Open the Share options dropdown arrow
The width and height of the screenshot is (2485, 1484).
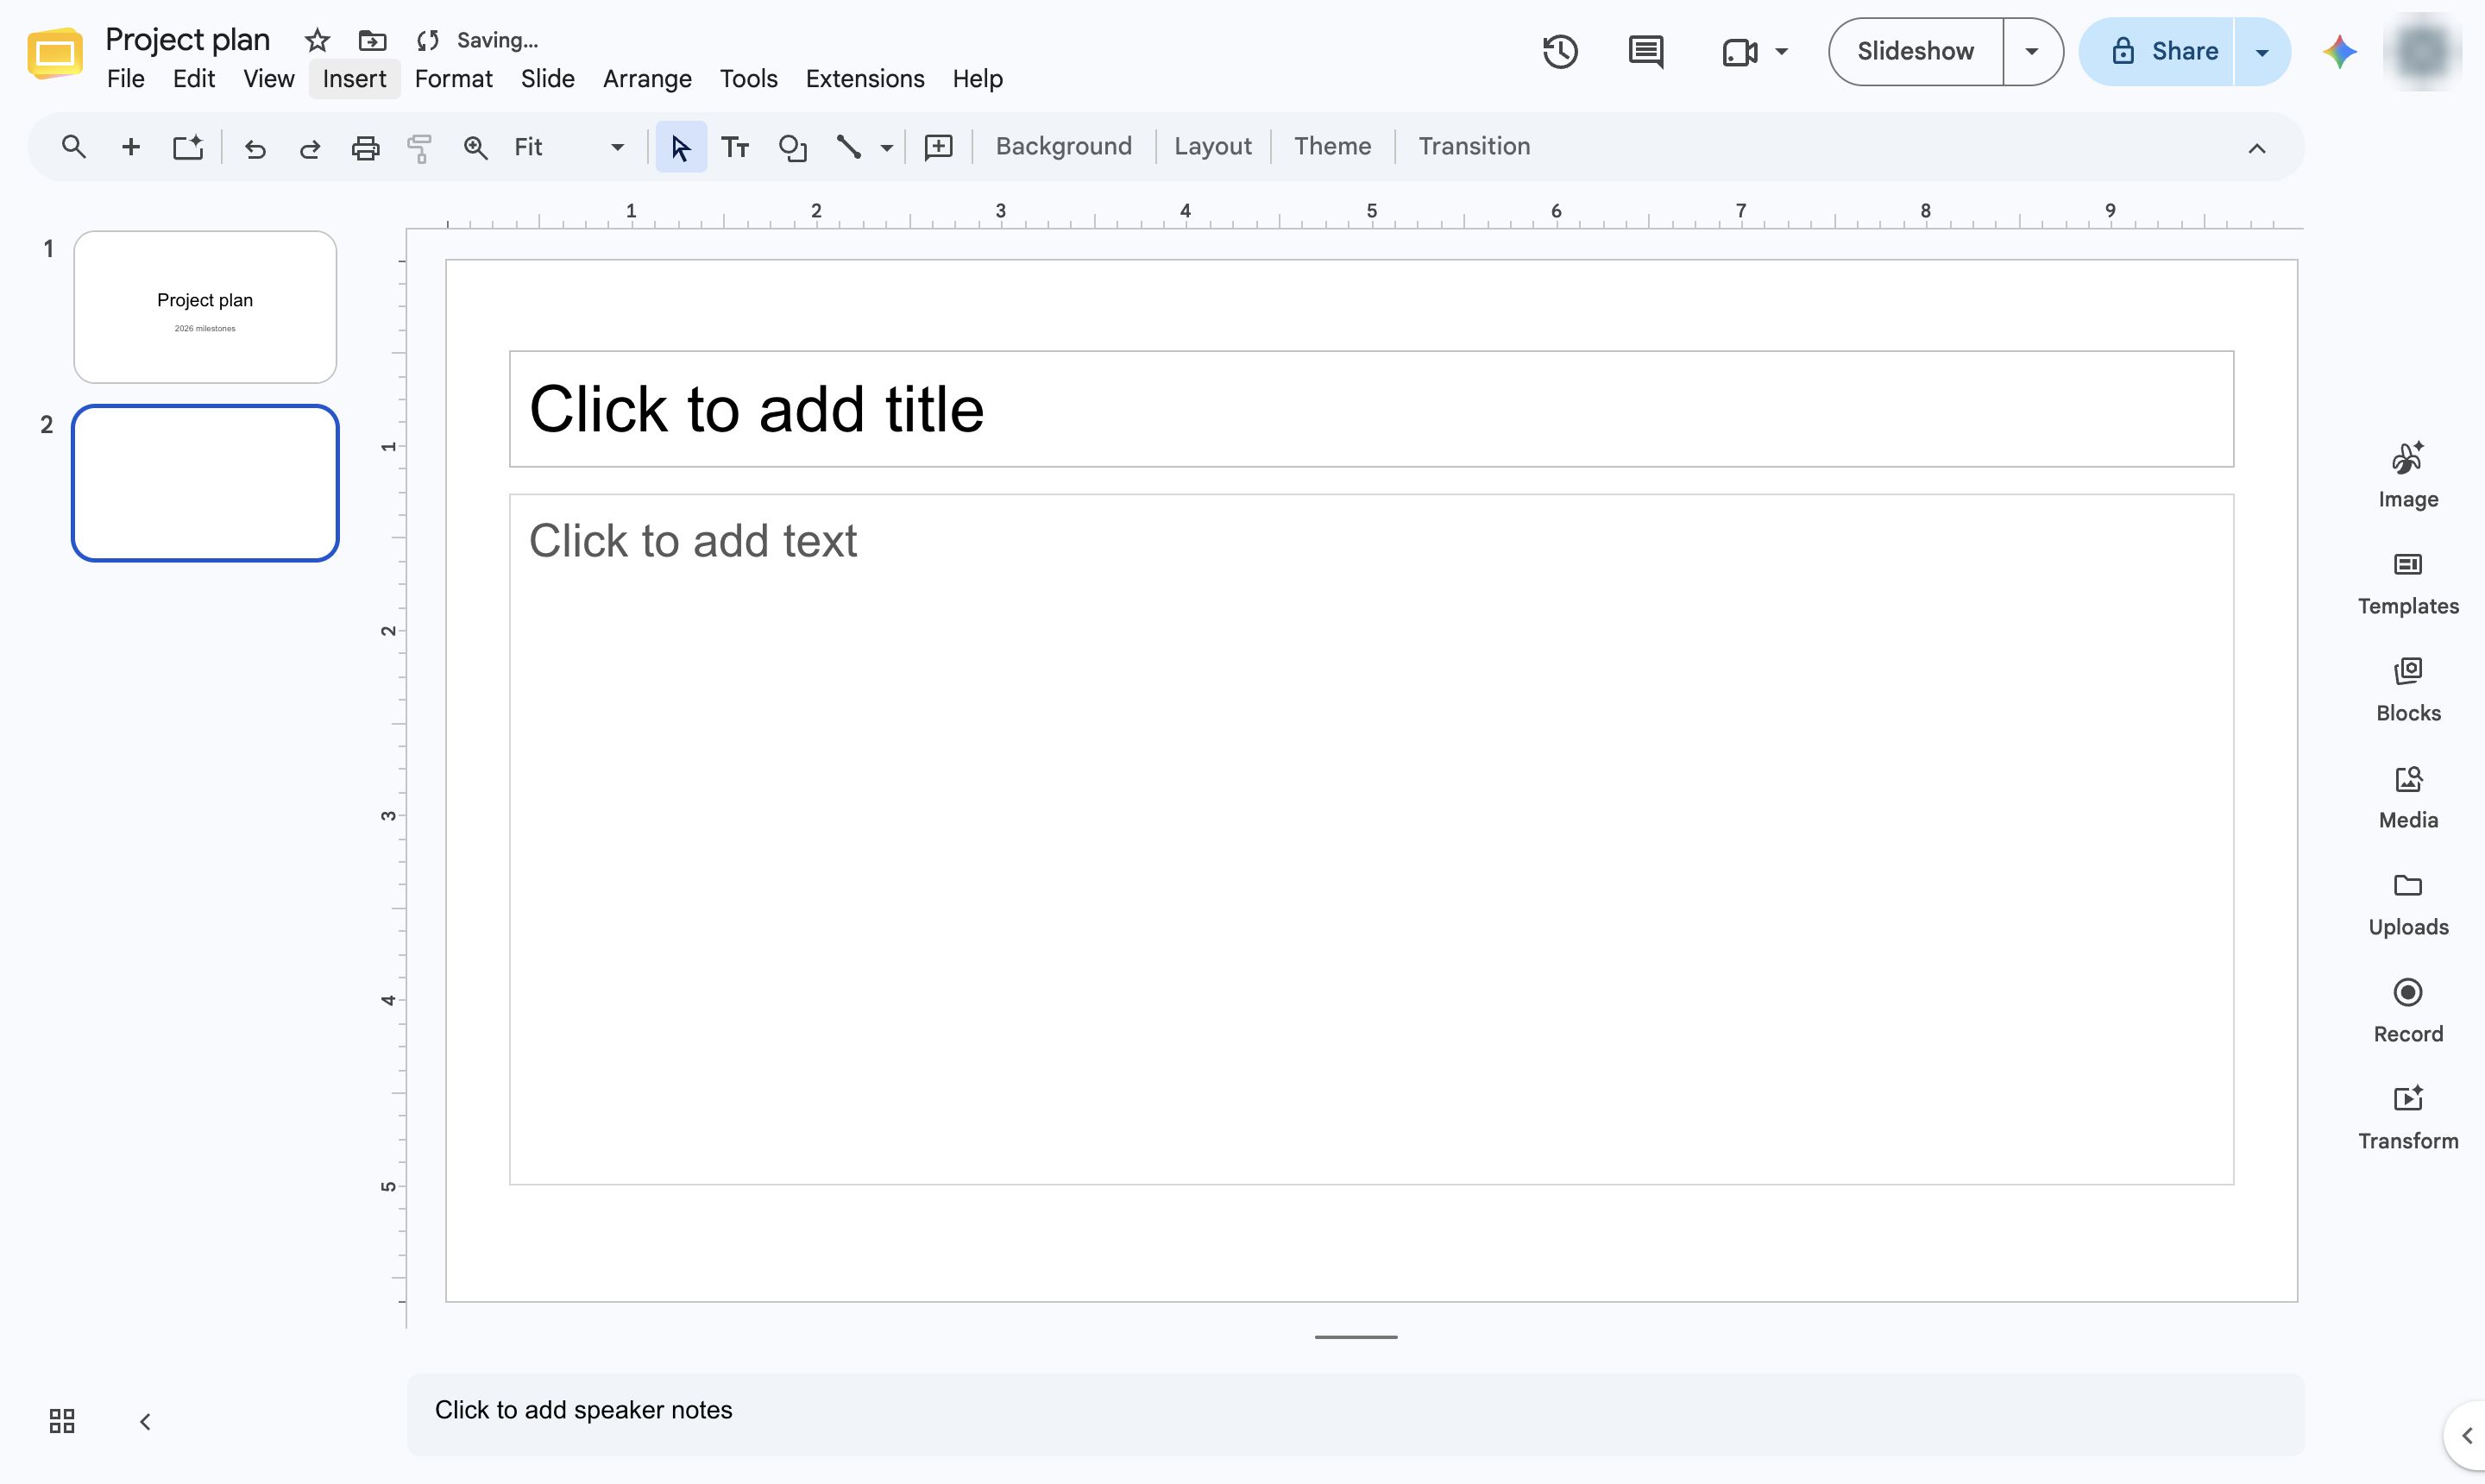click(x=2262, y=51)
